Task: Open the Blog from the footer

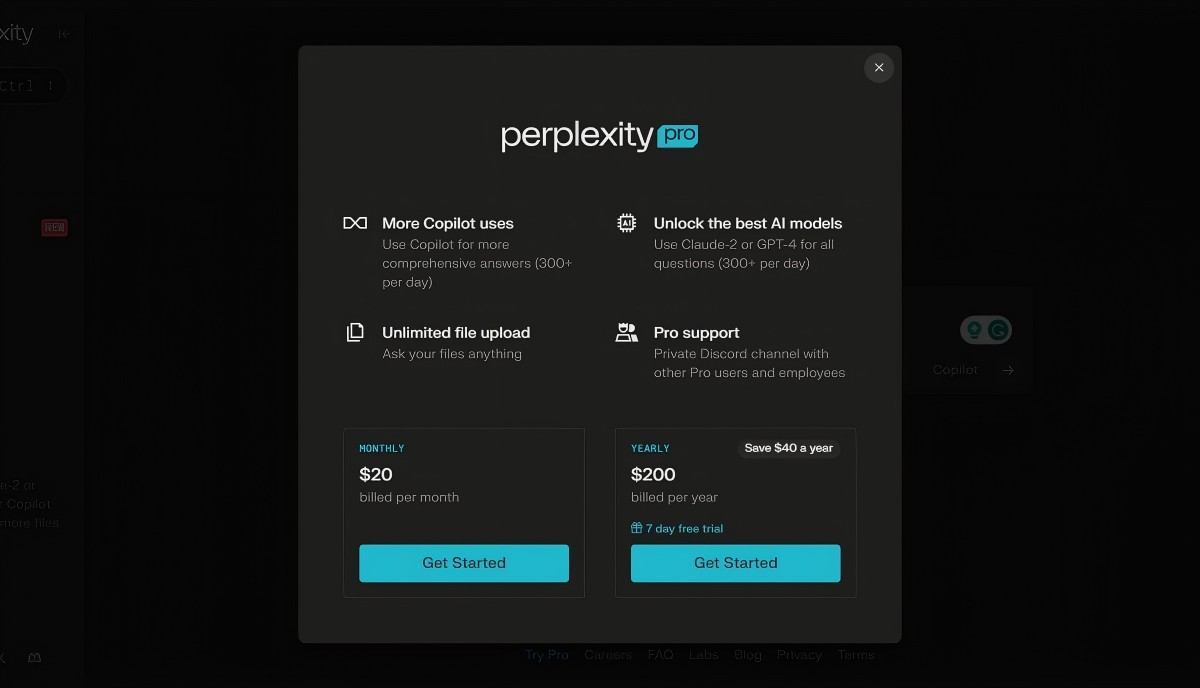Action: click(x=747, y=655)
